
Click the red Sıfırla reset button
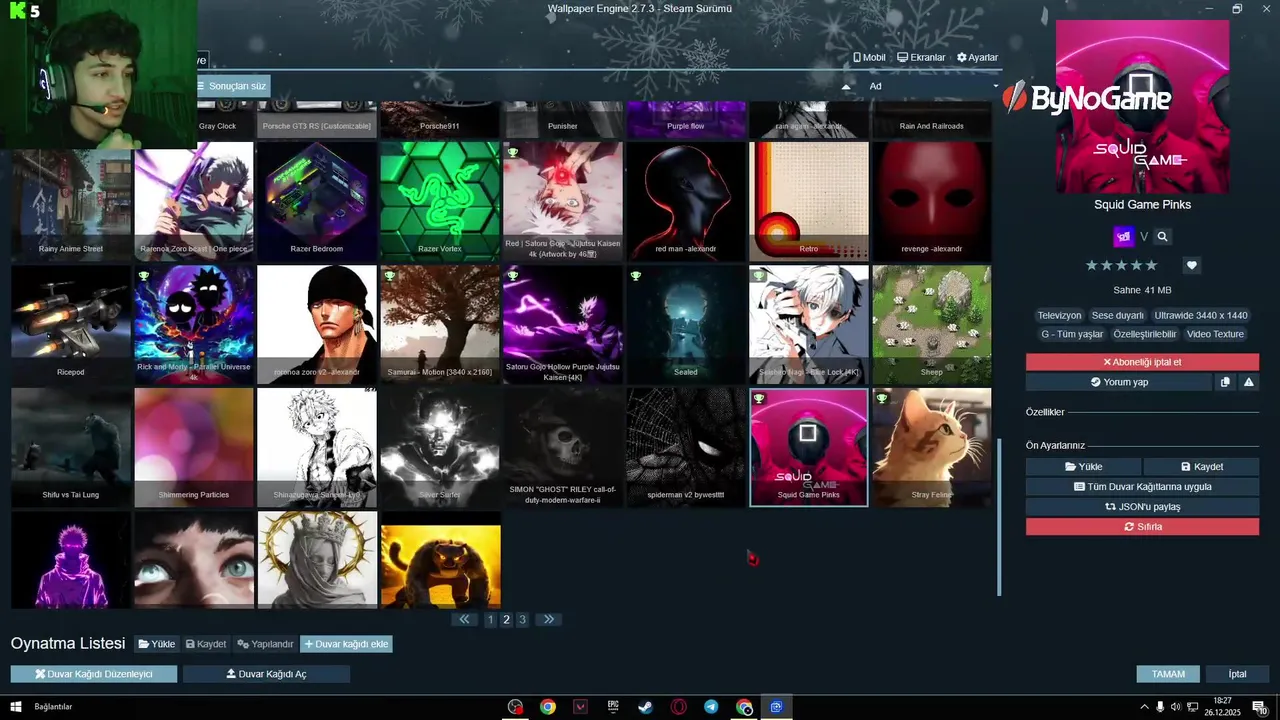click(x=1142, y=527)
